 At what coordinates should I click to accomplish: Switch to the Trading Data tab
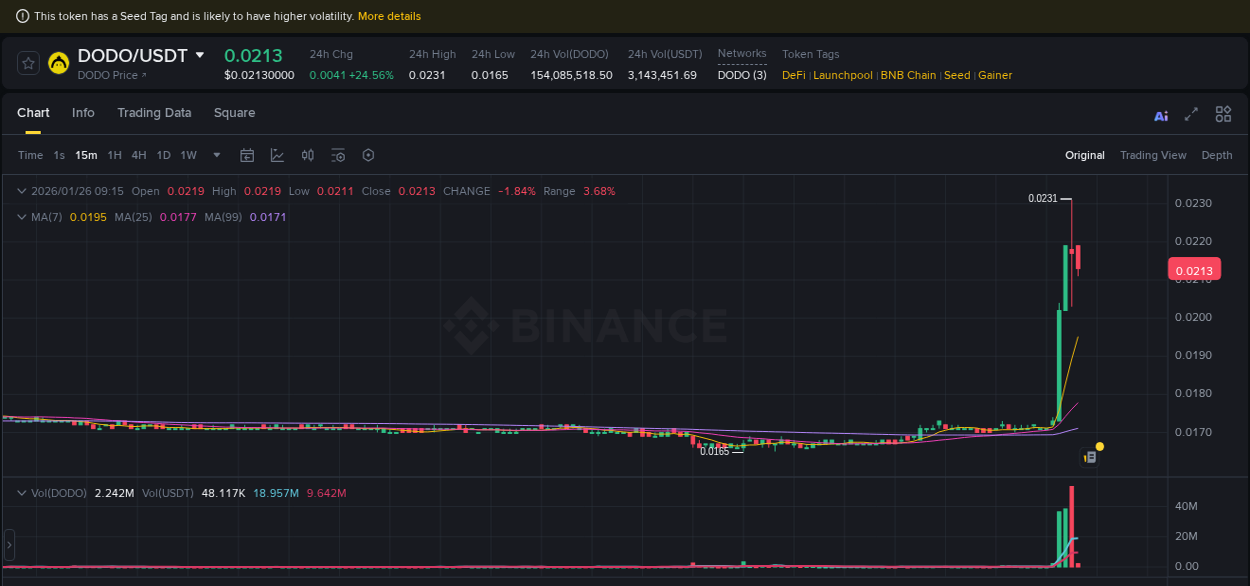click(154, 113)
